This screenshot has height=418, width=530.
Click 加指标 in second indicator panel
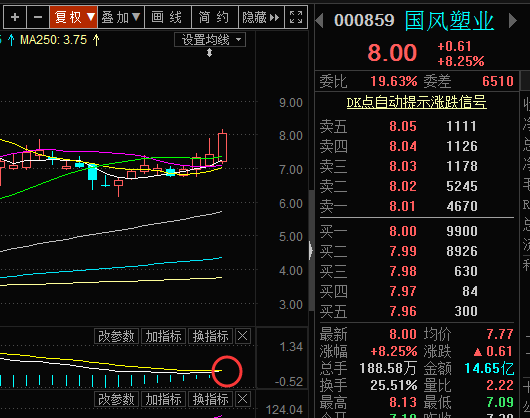click(163, 399)
